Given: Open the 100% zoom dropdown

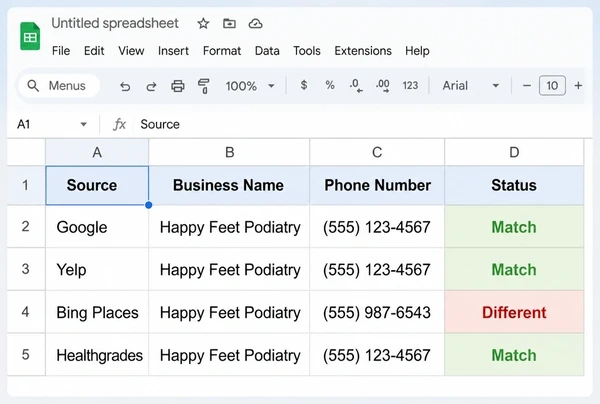Looking at the screenshot, I should (x=250, y=86).
